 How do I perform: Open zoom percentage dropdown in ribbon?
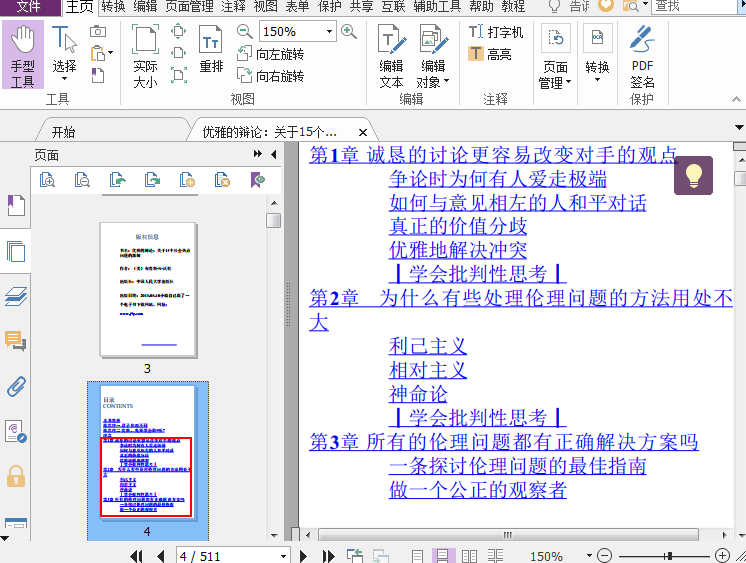point(329,31)
